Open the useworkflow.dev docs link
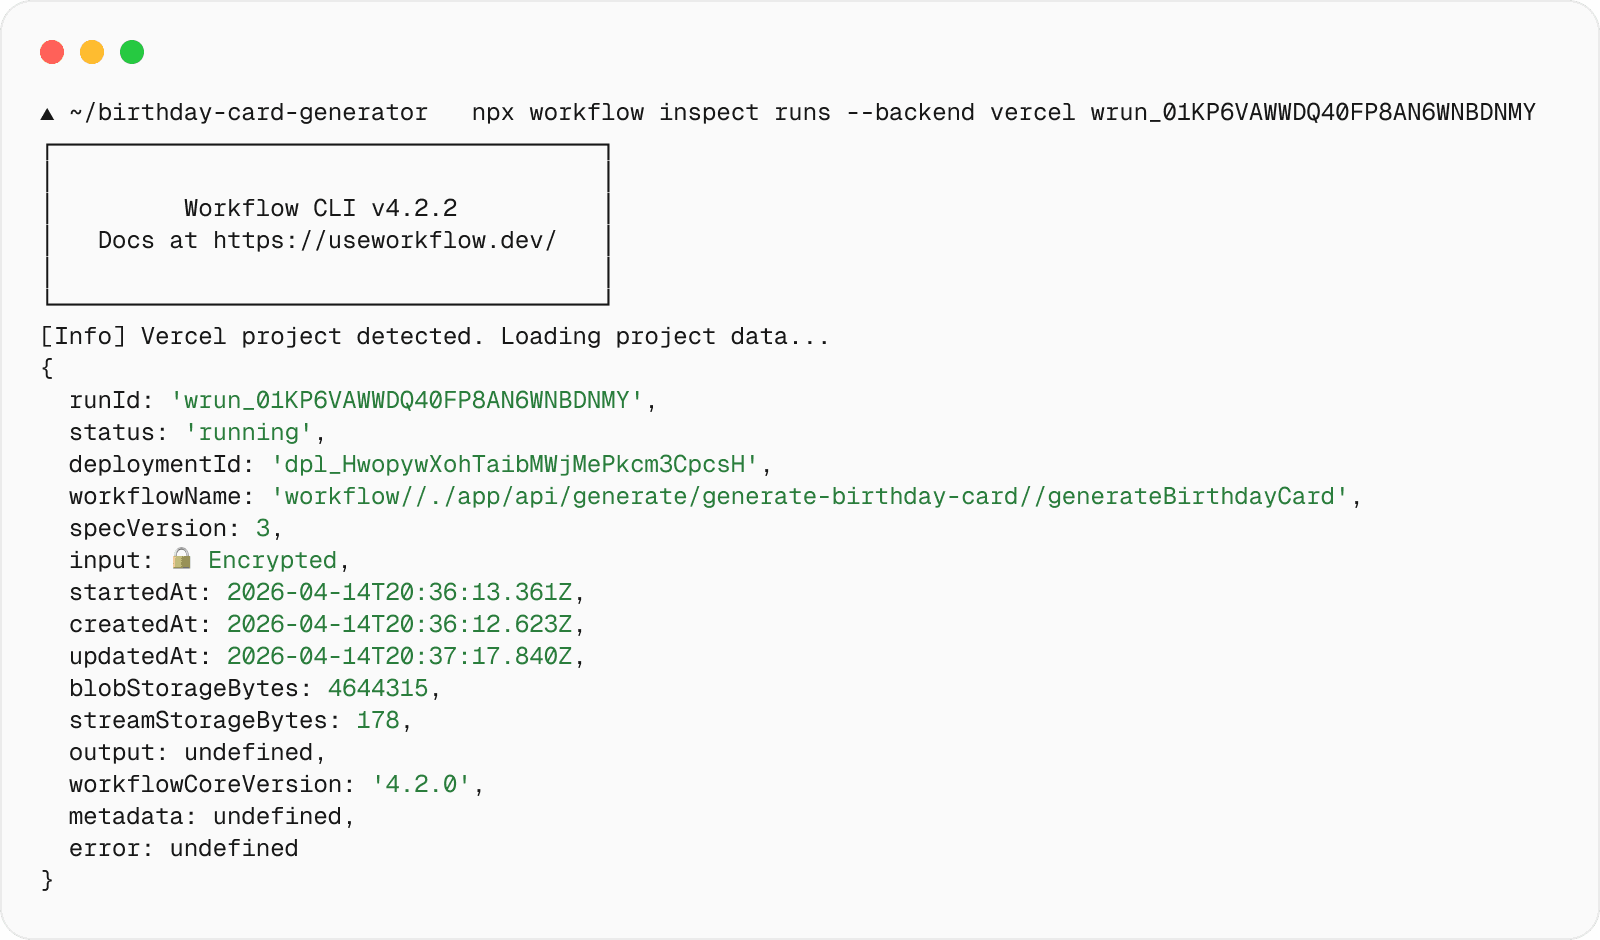 pyautogui.click(x=384, y=240)
